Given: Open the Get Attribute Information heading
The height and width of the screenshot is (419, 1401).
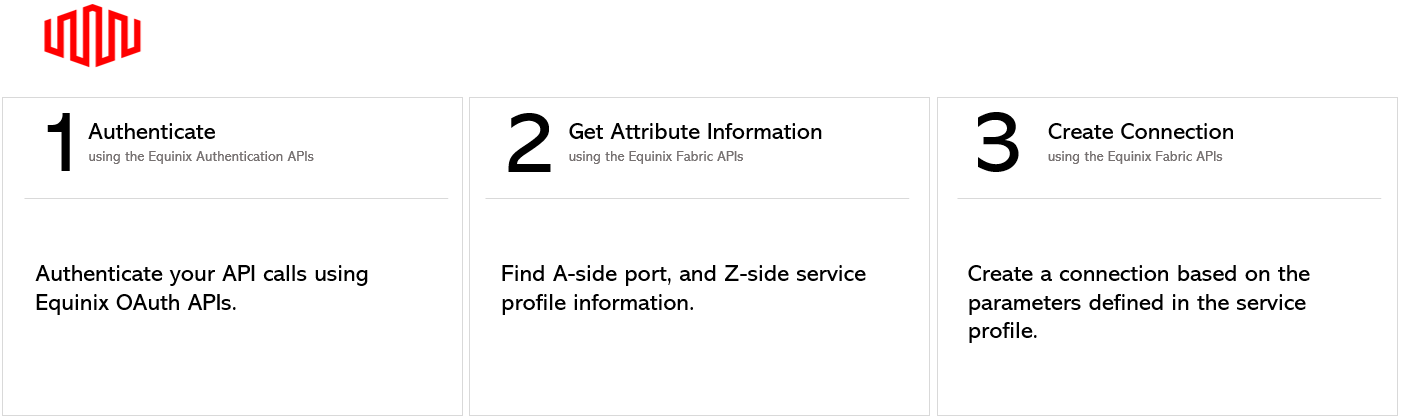Looking at the screenshot, I should pos(695,132).
